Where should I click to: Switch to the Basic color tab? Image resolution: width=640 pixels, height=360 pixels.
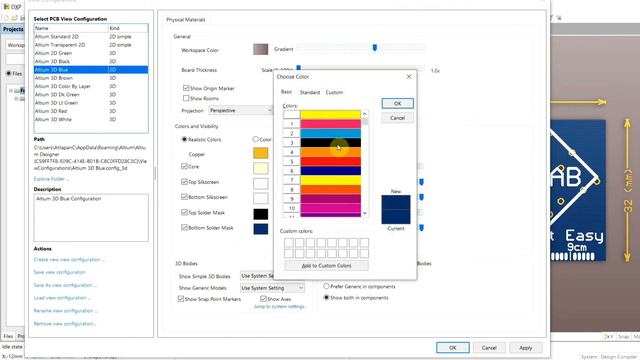(x=287, y=92)
